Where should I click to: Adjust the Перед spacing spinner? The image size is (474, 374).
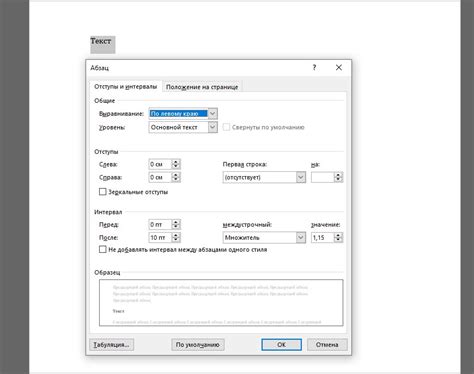click(x=176, y=225)
